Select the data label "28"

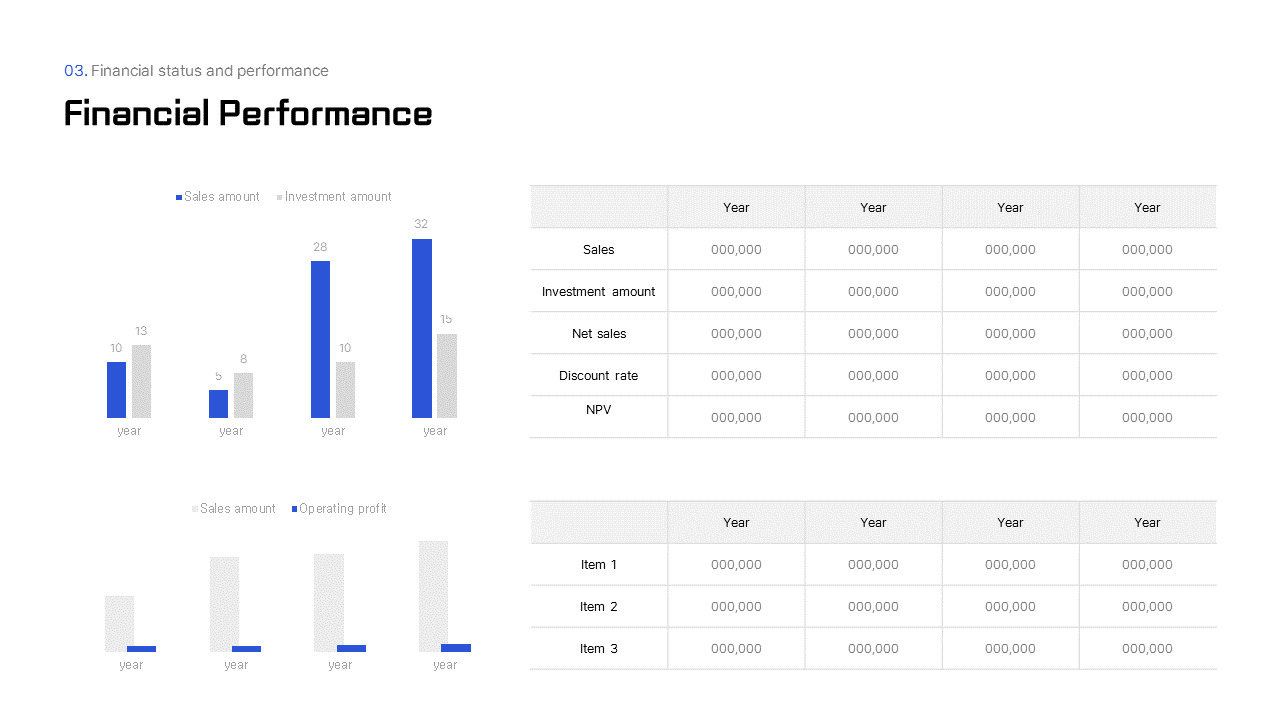(320, 247)
